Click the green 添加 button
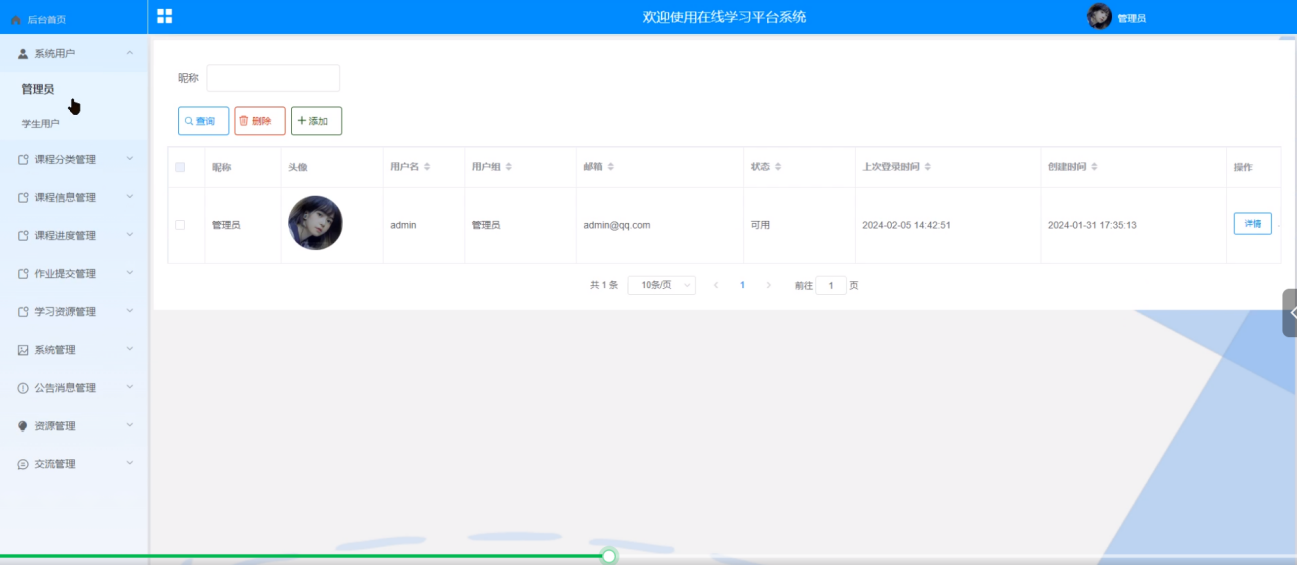Image resolution: width=1297 pixels, height=565 pixels. 316,121
